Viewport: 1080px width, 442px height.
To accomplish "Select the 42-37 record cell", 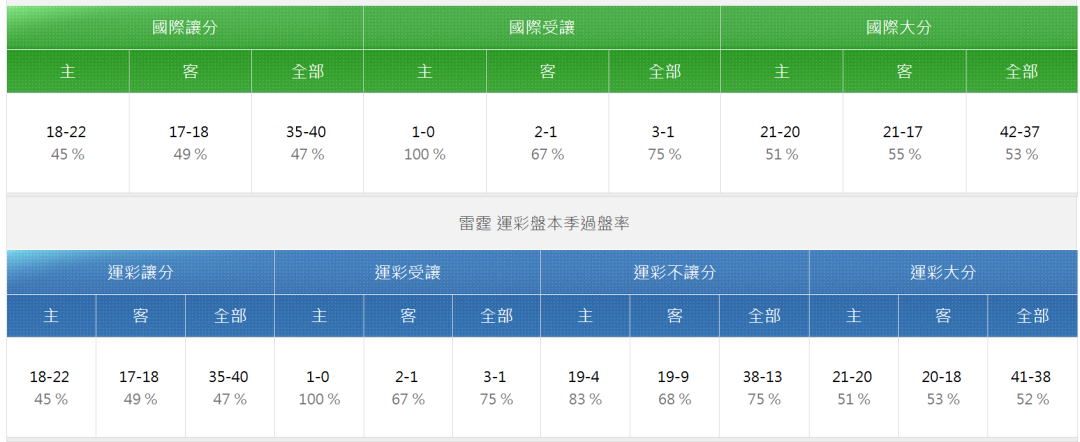I will (x=1020, y=142).
